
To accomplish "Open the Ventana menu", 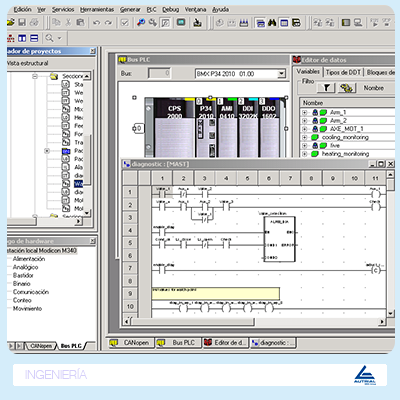I will tap(195, 10).
